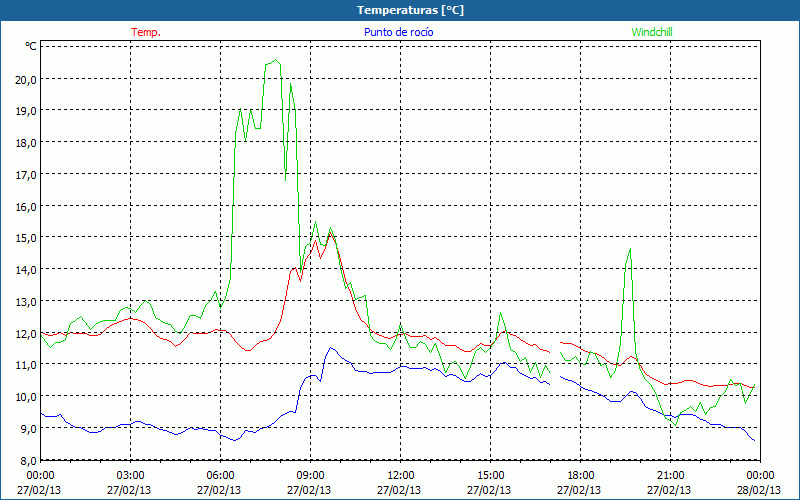Click the 15:00 time axis label
800x500 pixels.
point(490,476)
